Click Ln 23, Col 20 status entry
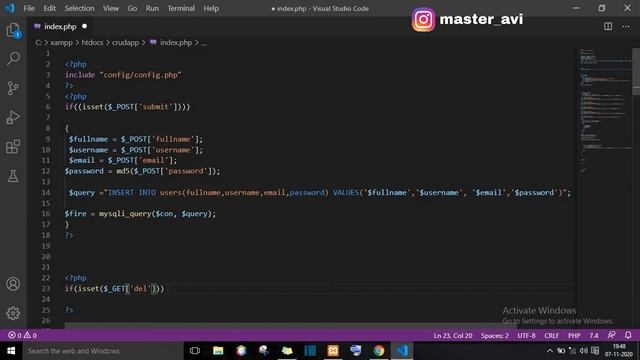 tap(453, 336)
